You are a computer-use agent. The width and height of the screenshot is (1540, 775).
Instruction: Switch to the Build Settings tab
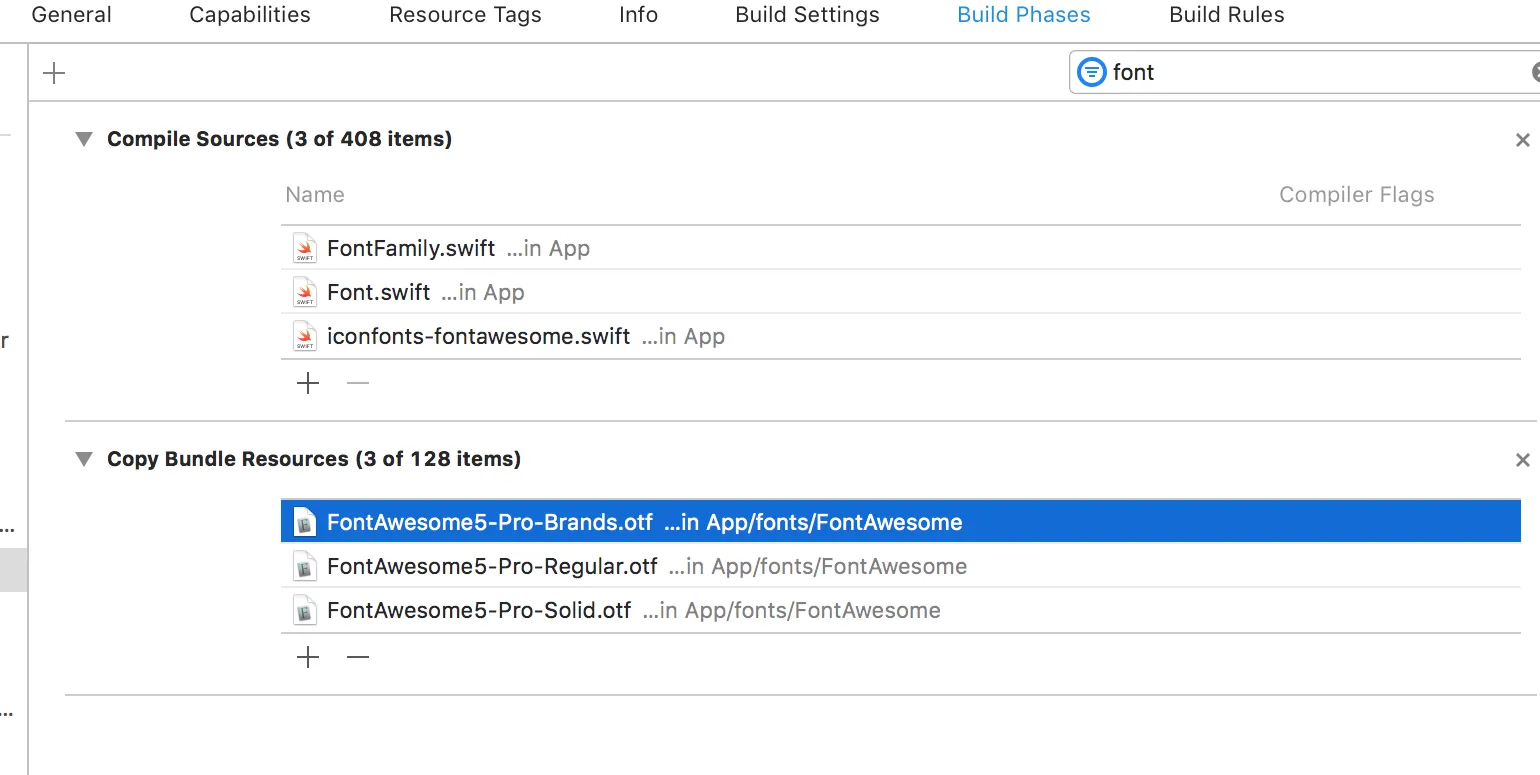[x=807, y=15]
